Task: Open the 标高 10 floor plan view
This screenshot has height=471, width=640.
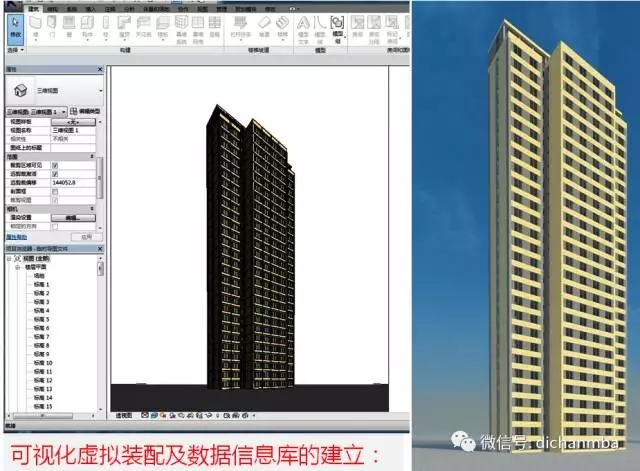Action: 42,362
